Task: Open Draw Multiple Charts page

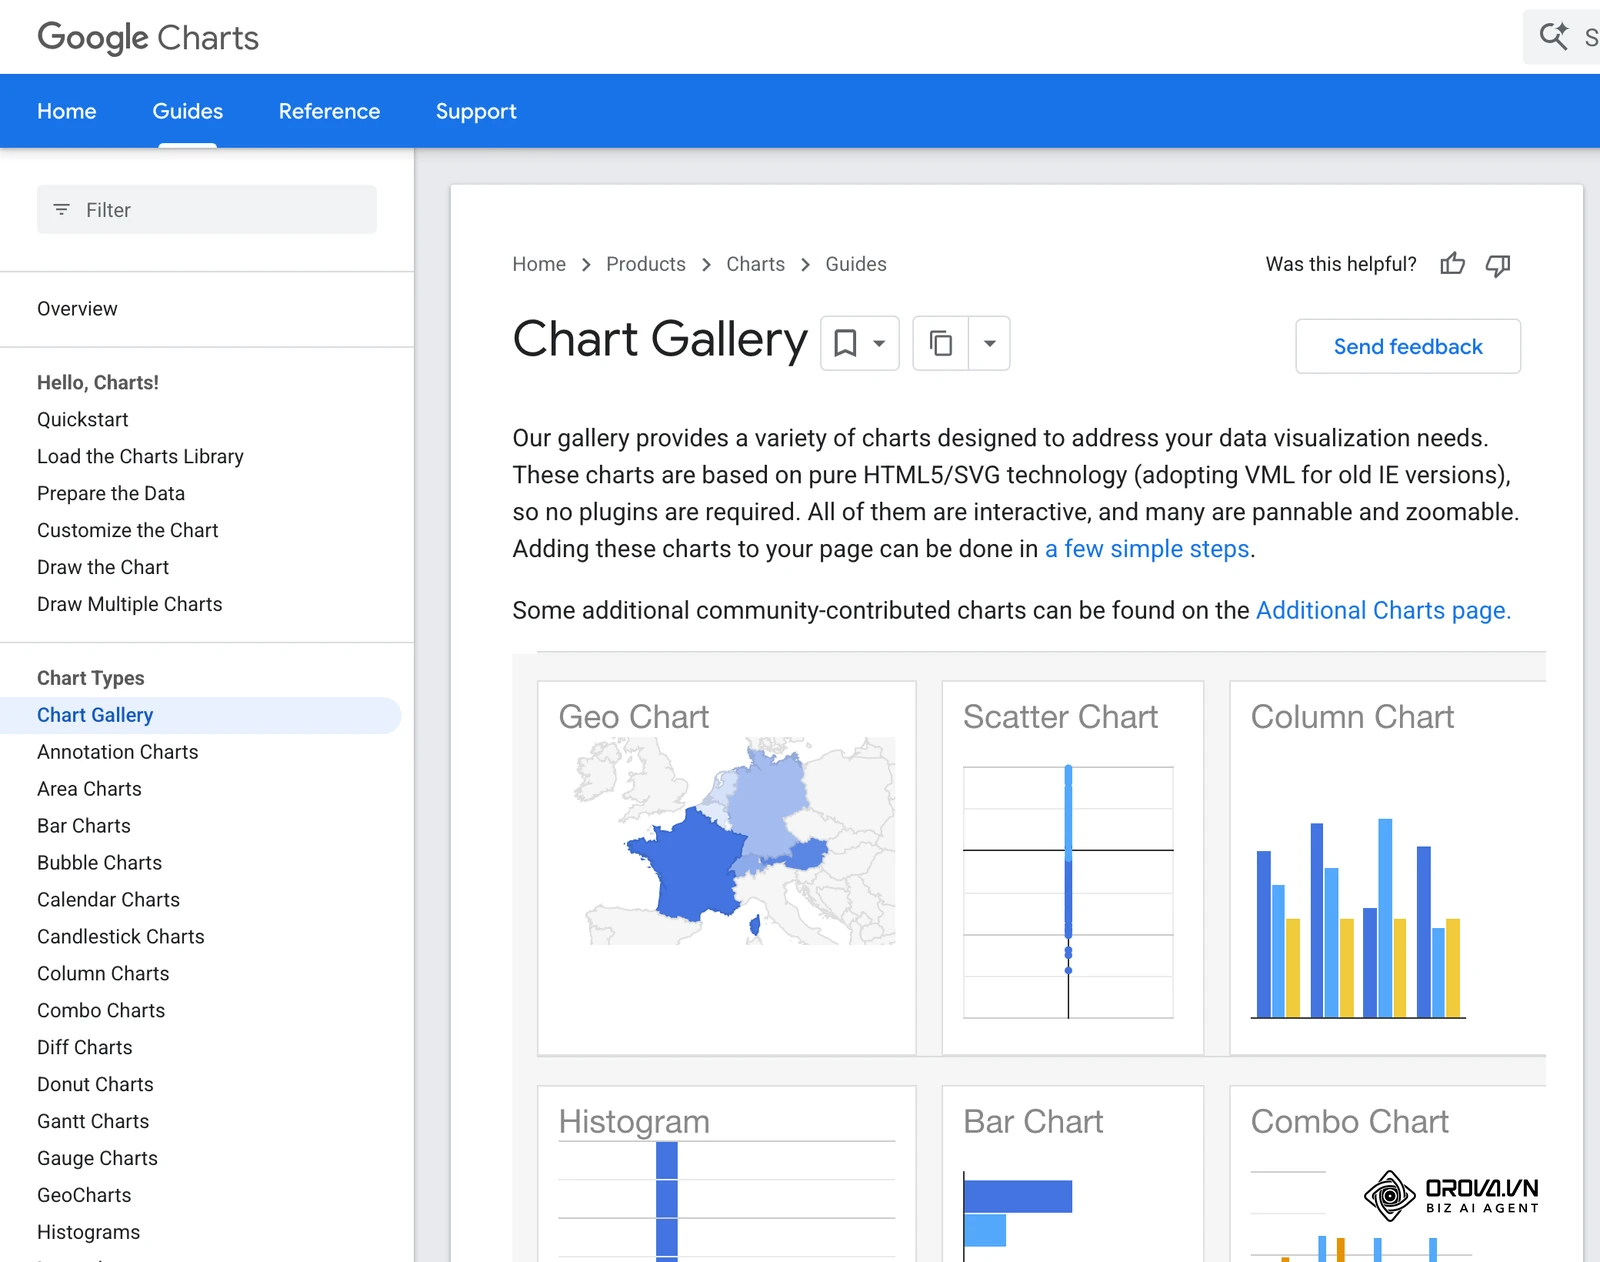Action: tap(130, 605)
